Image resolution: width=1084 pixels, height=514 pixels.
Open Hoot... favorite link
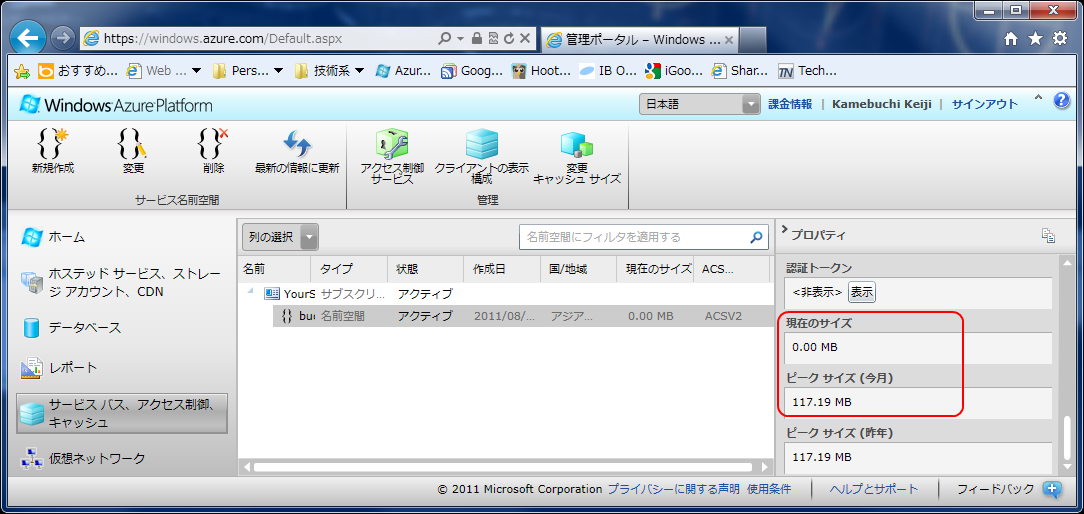[541, 71]
